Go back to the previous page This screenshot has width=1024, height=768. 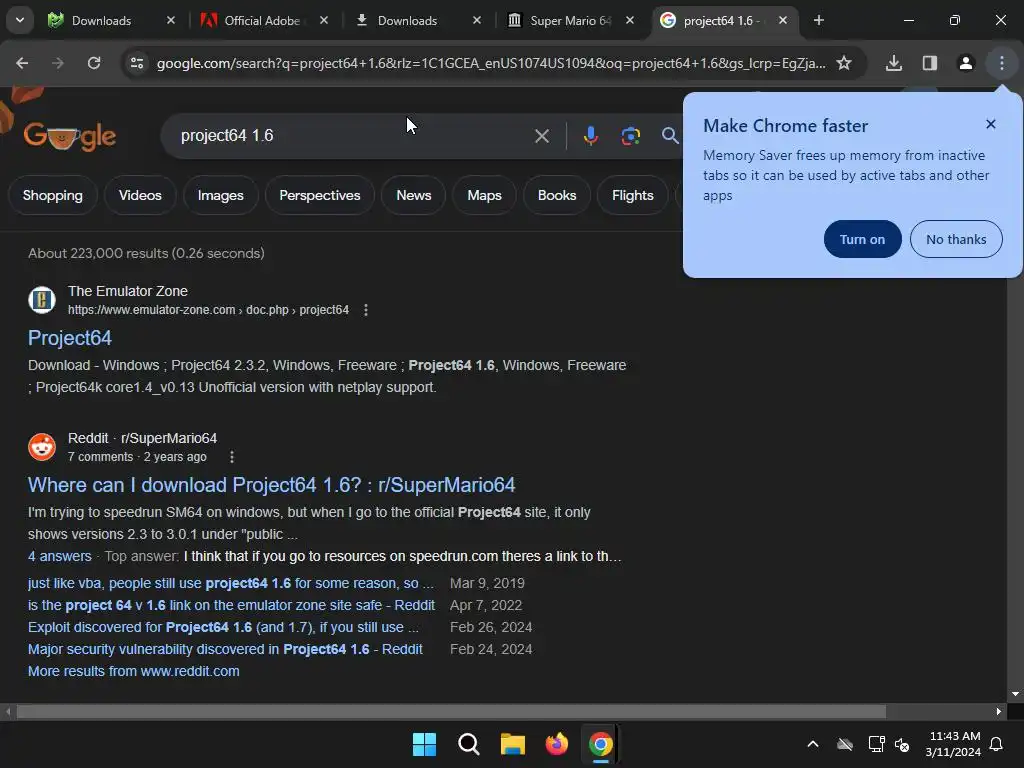pos(22,63)
